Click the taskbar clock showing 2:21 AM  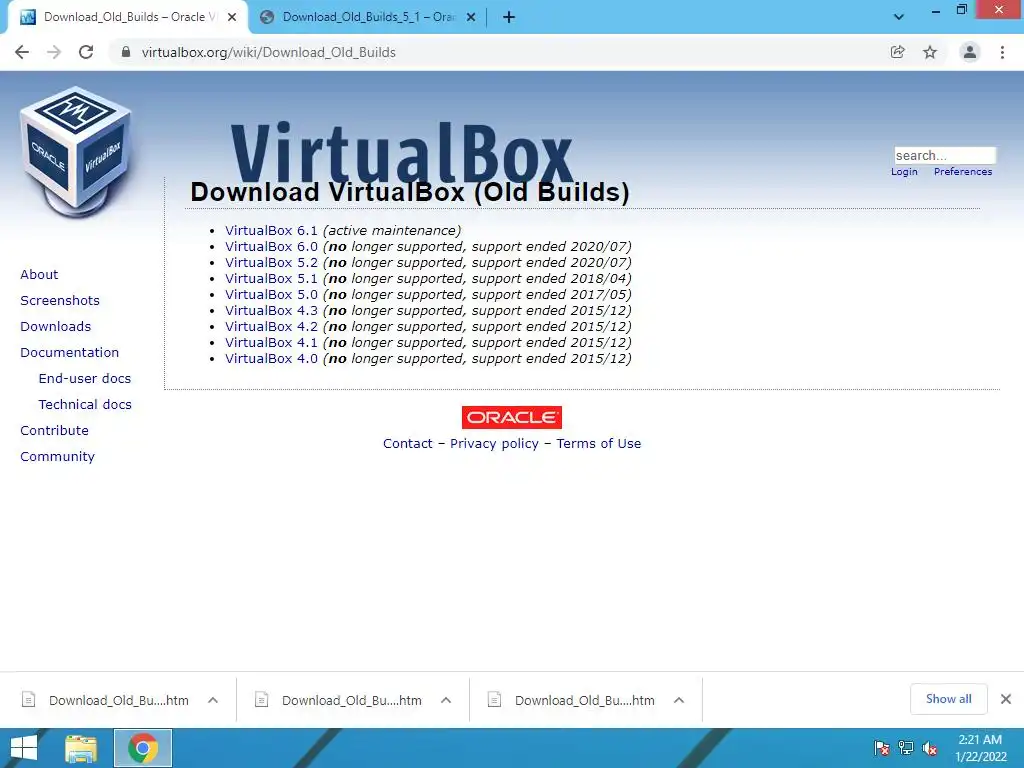[980, 748]
